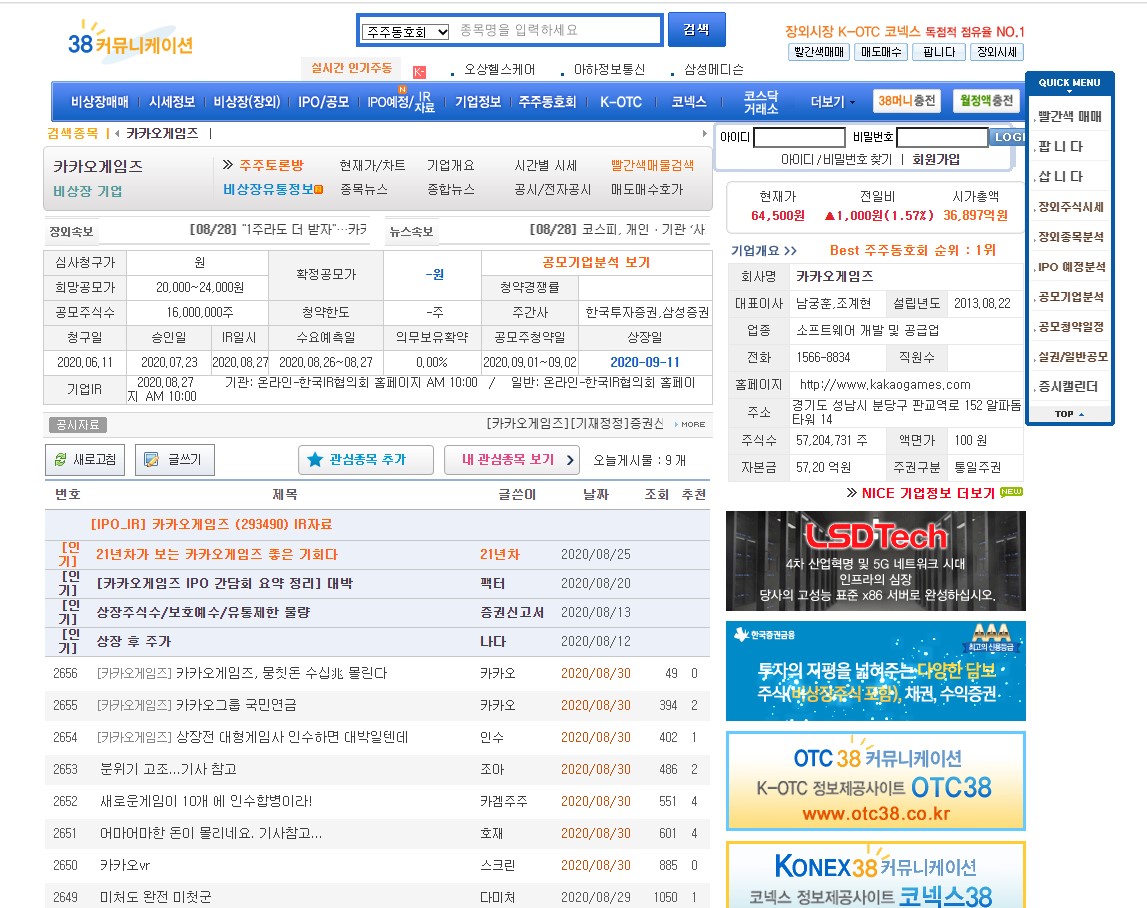
Task: Open the 빨간색매물검색 link
Action: tap(653, 166)
